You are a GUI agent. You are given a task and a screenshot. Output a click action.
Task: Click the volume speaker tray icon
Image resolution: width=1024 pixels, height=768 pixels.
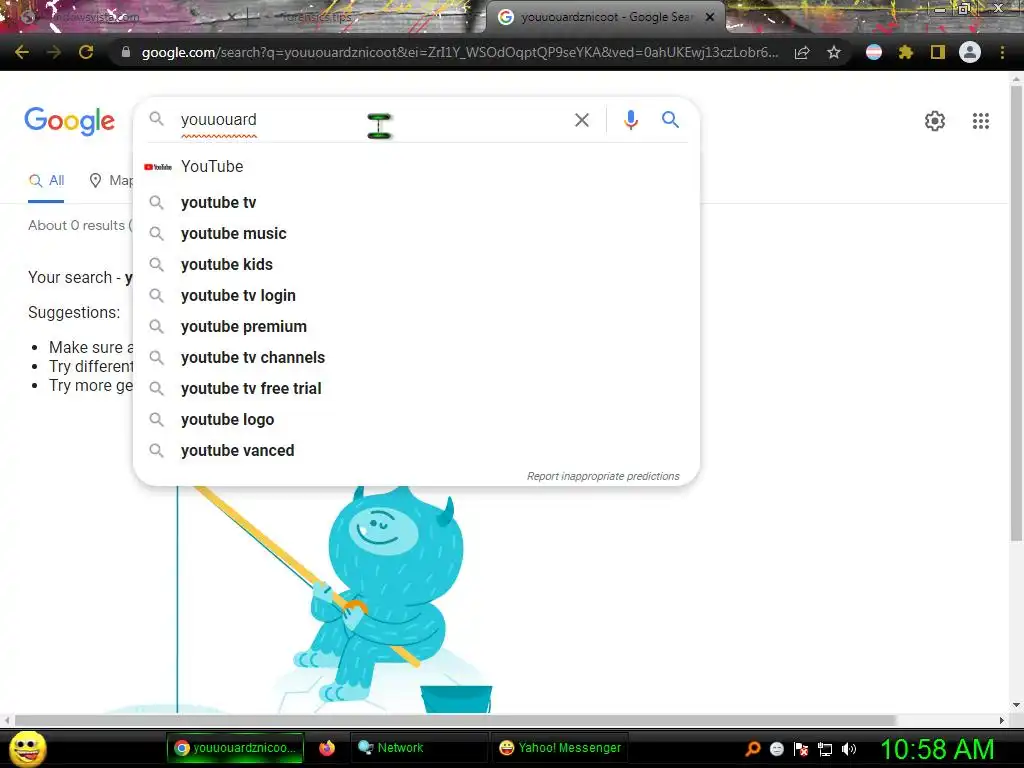[848, 749]
